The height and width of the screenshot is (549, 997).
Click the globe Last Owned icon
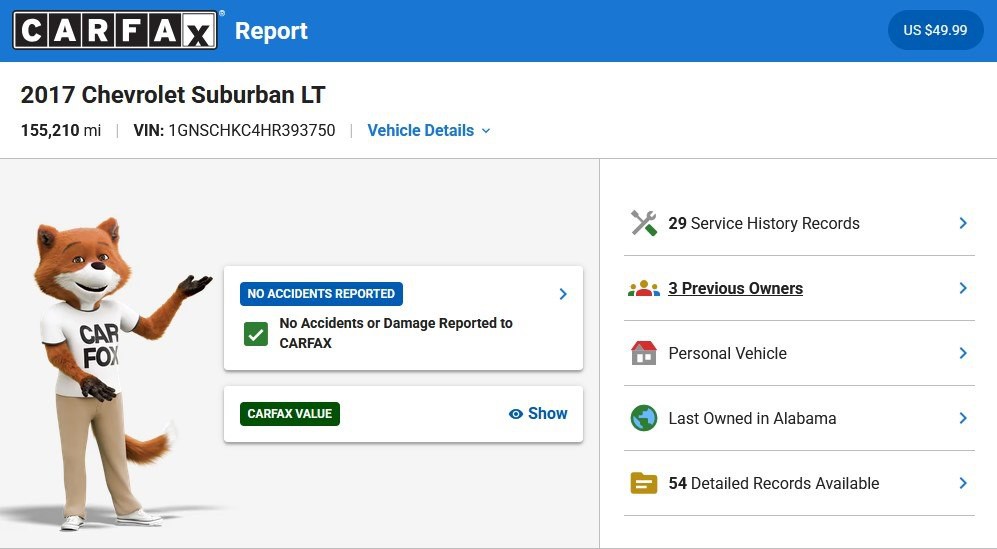[643, 419]
